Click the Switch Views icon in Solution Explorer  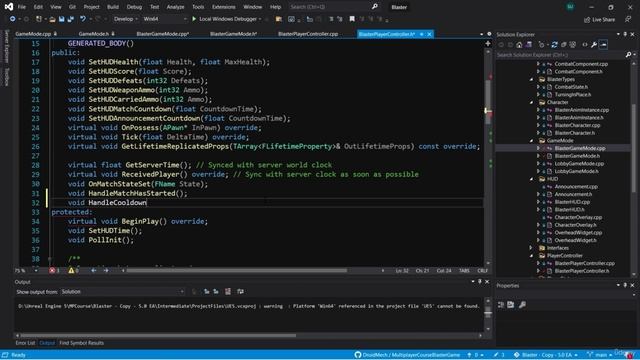[529, 44]
